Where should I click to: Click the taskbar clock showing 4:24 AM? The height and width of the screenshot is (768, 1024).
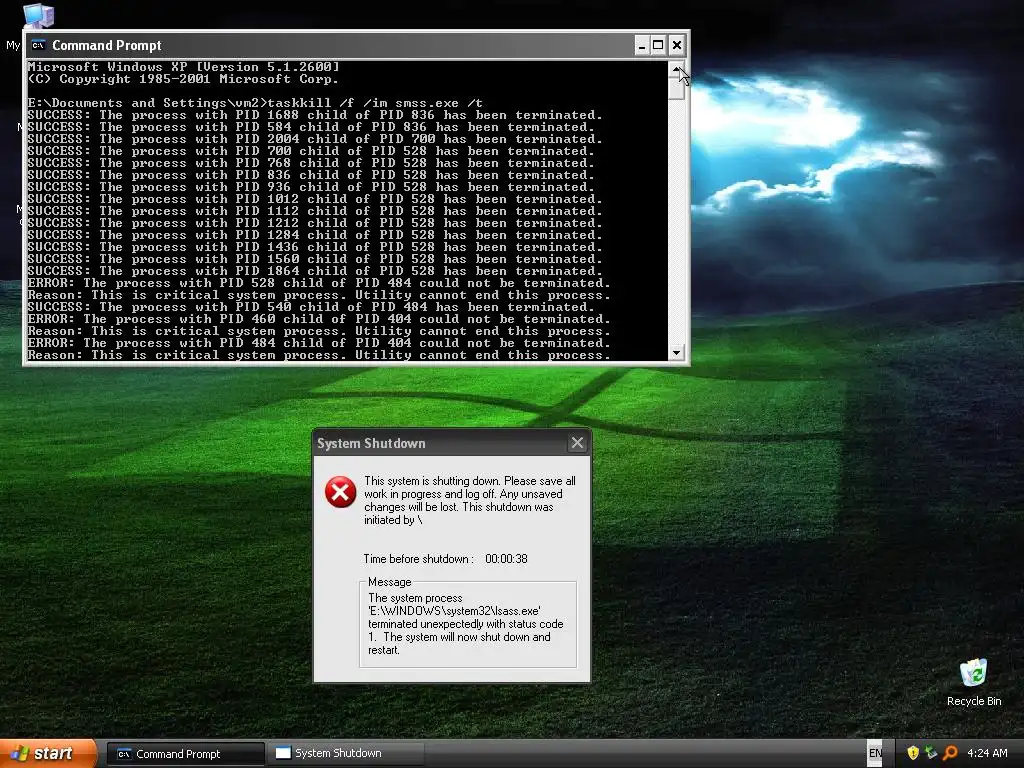point(987,753)
